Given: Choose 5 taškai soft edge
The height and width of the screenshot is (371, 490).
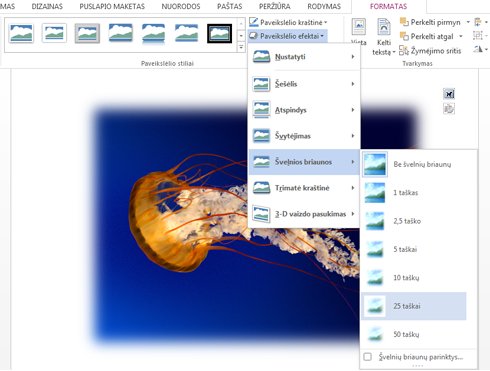Looking at the screenshot, I should (414, 249).
